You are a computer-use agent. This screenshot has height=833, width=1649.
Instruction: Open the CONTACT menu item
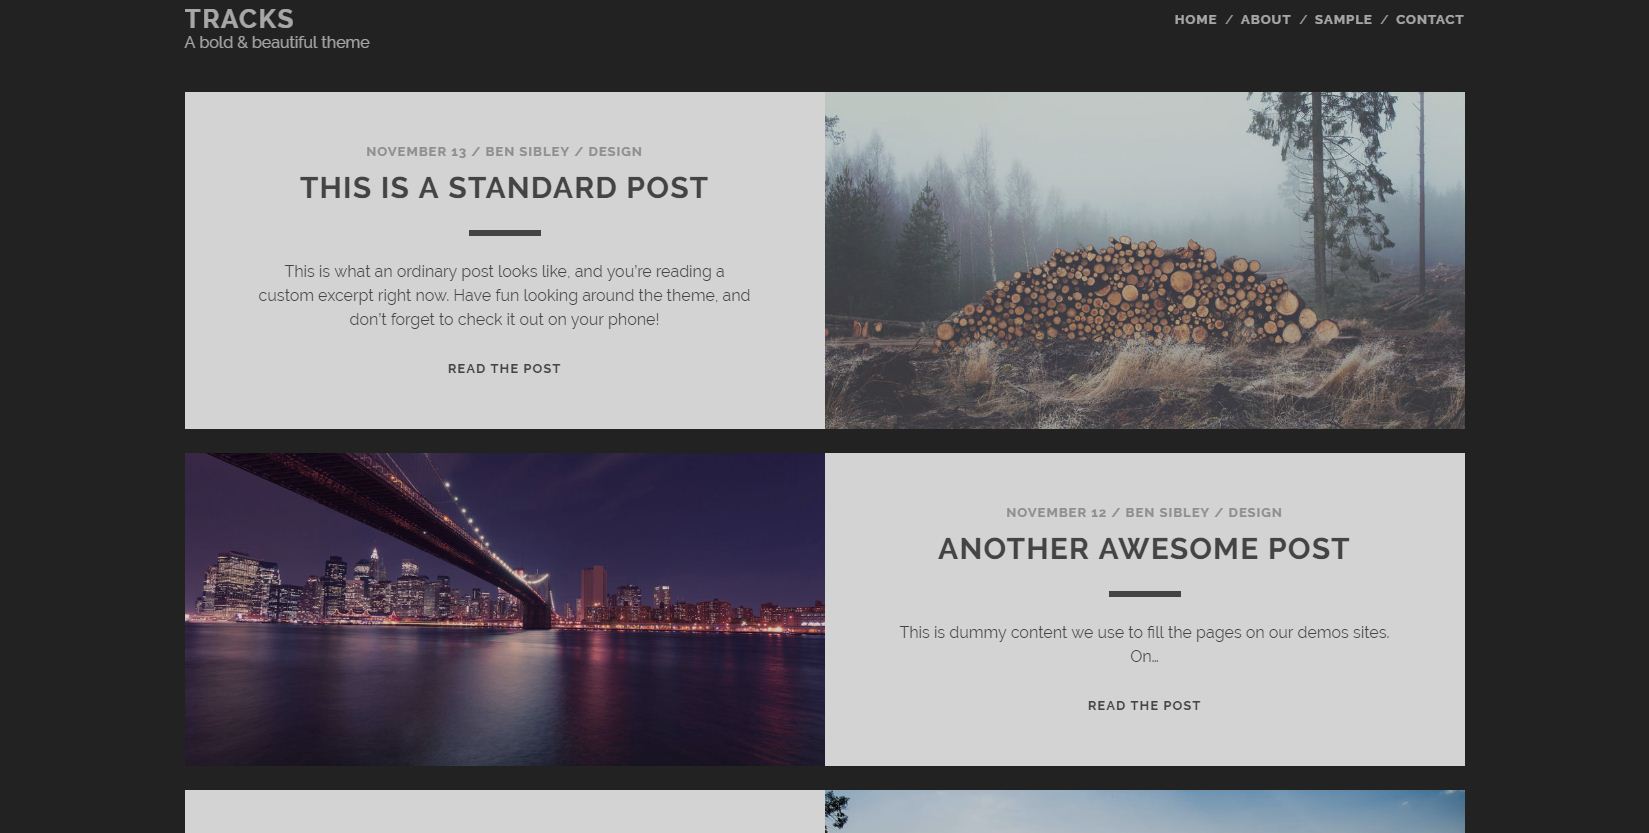[1429, 19]
